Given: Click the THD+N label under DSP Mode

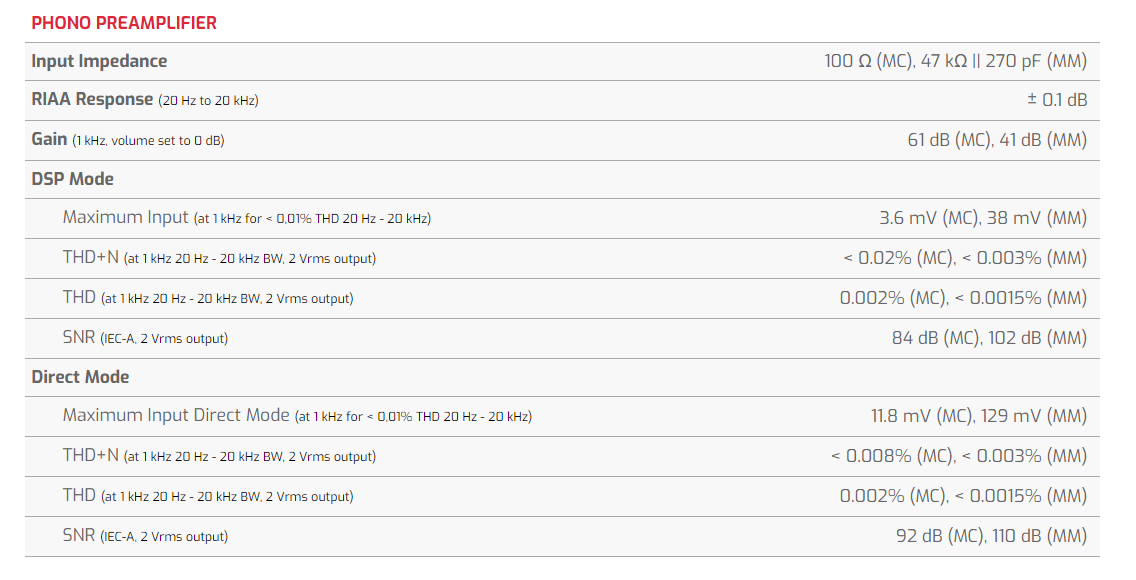Looking at the screenshot, I should click(90, 257).
